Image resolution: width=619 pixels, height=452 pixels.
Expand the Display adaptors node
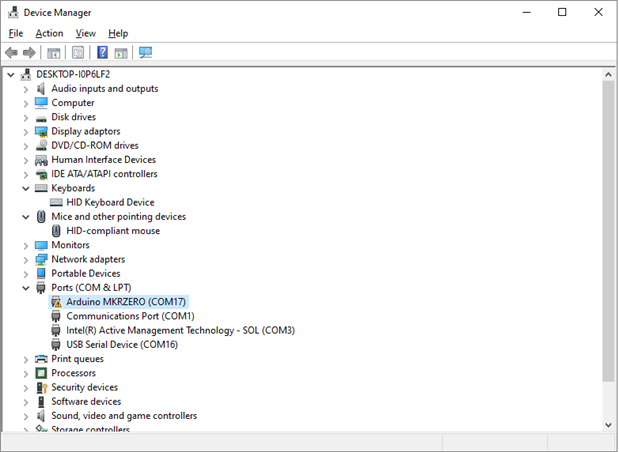point(26,132)
